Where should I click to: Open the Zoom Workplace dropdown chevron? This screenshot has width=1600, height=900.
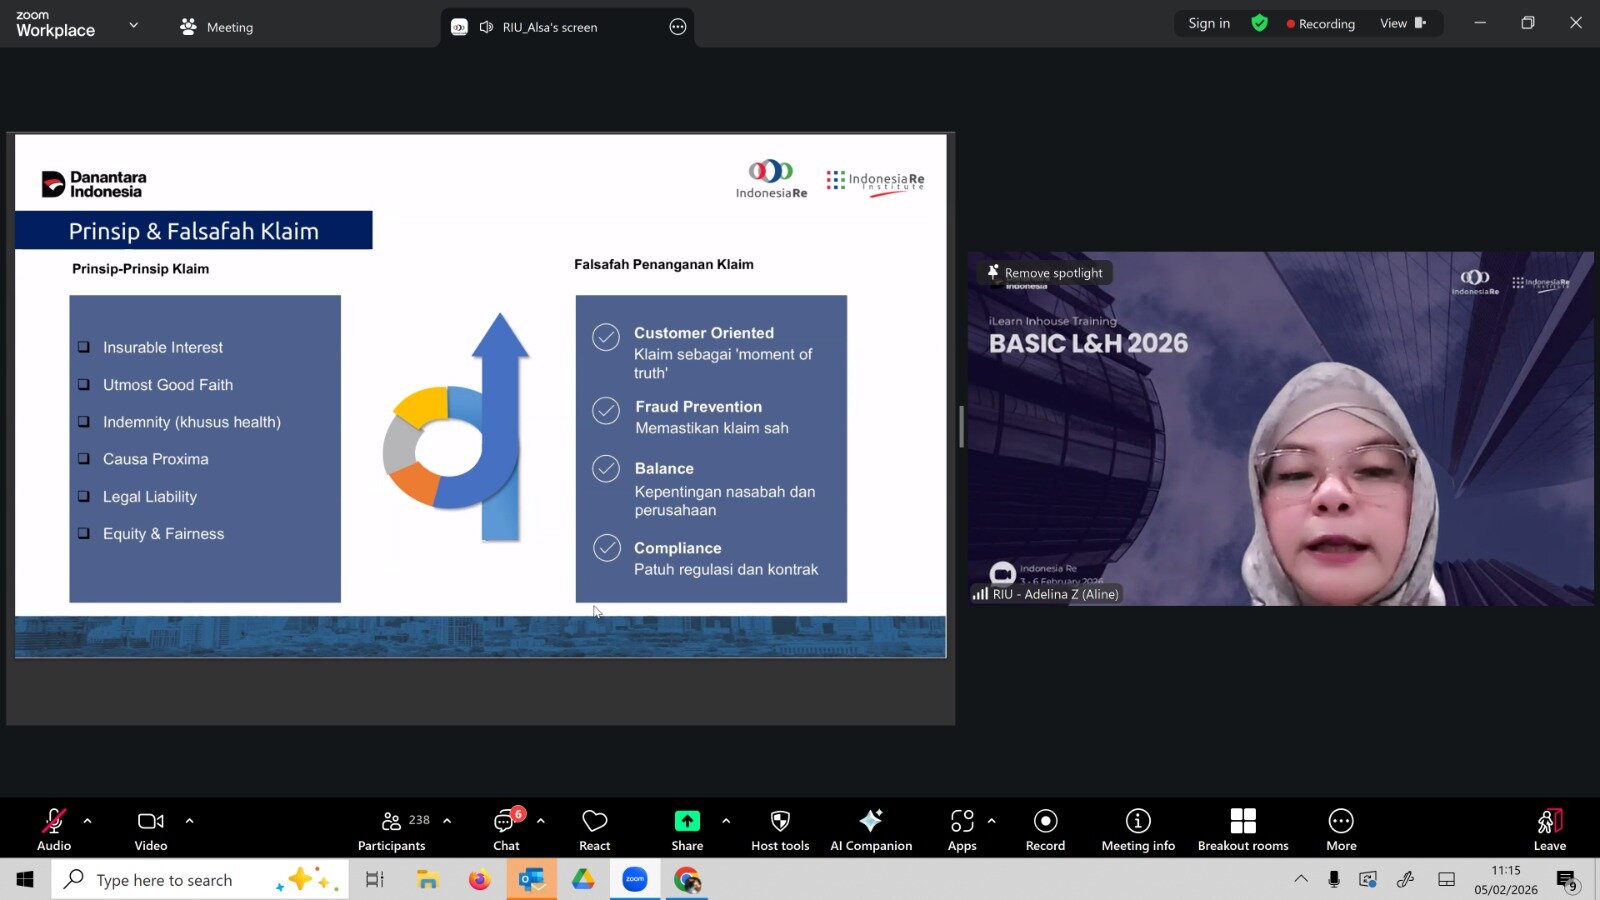coord(134,25)
